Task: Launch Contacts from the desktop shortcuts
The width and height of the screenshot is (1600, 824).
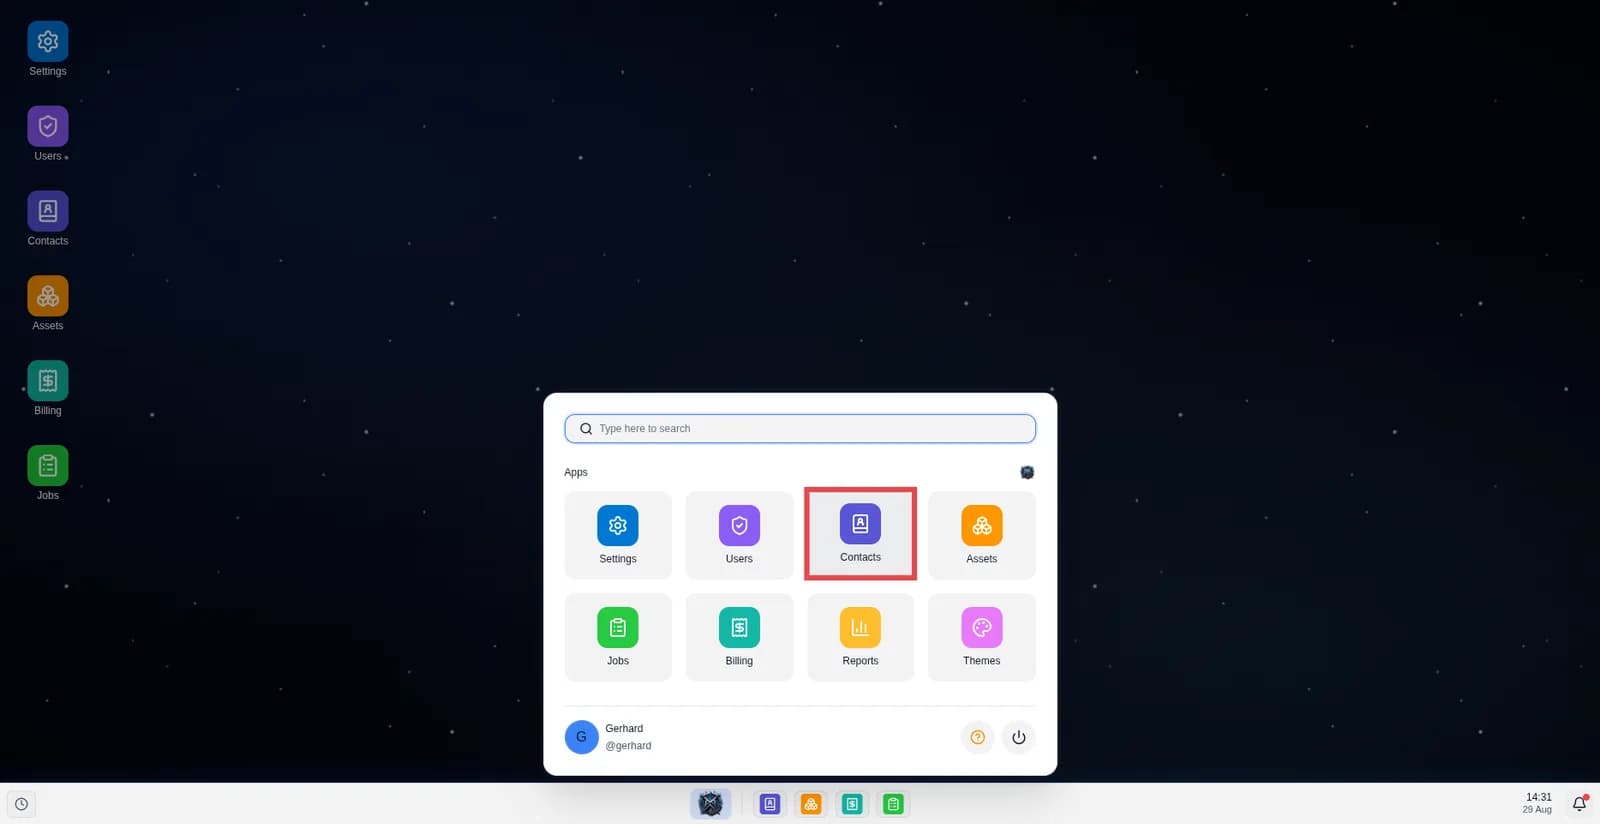Action: (x=47, y=219)
